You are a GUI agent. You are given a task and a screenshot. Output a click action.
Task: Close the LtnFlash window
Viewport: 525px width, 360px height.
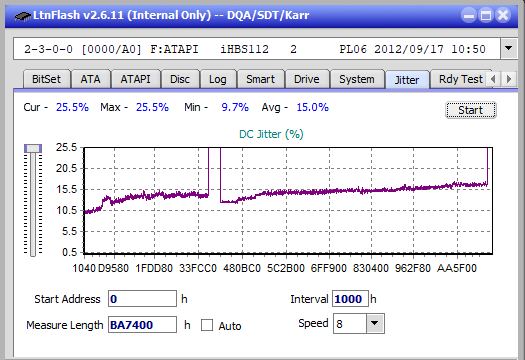[x=503, y=15]
